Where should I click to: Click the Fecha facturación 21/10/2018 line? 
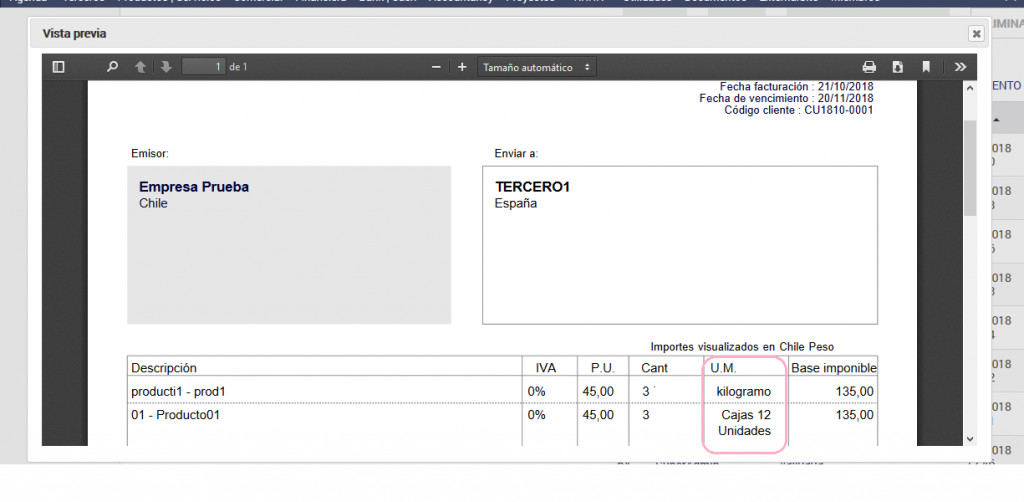tap(797, 86)
